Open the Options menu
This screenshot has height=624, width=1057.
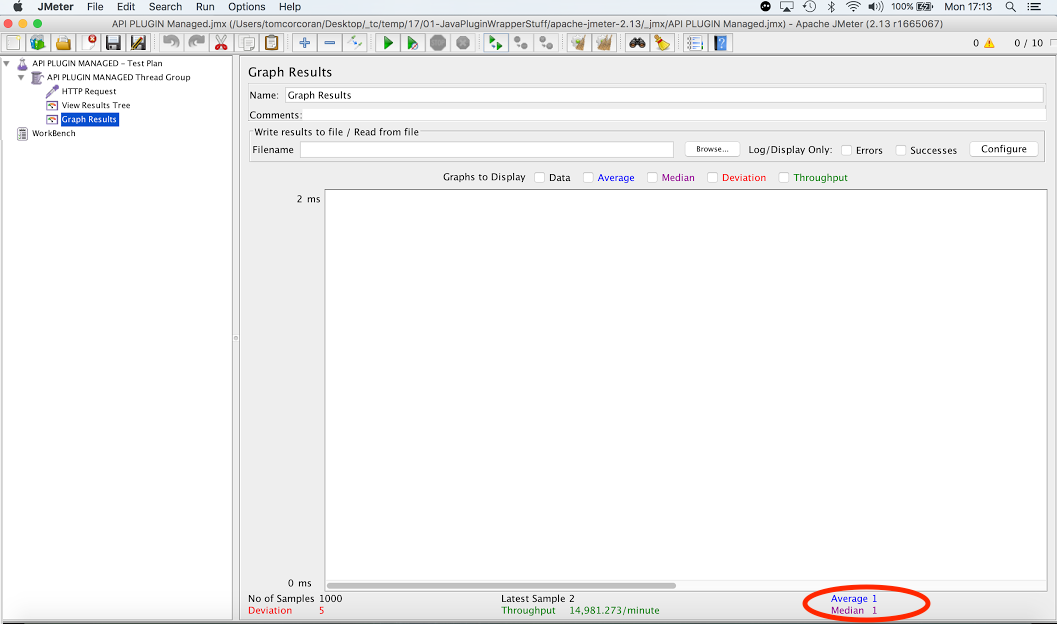pyautogui.click(x=246, y=7)
